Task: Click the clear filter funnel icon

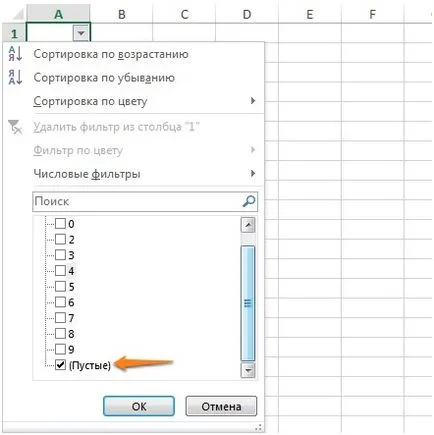Action: pyautogui.click(x=15, y=127)
